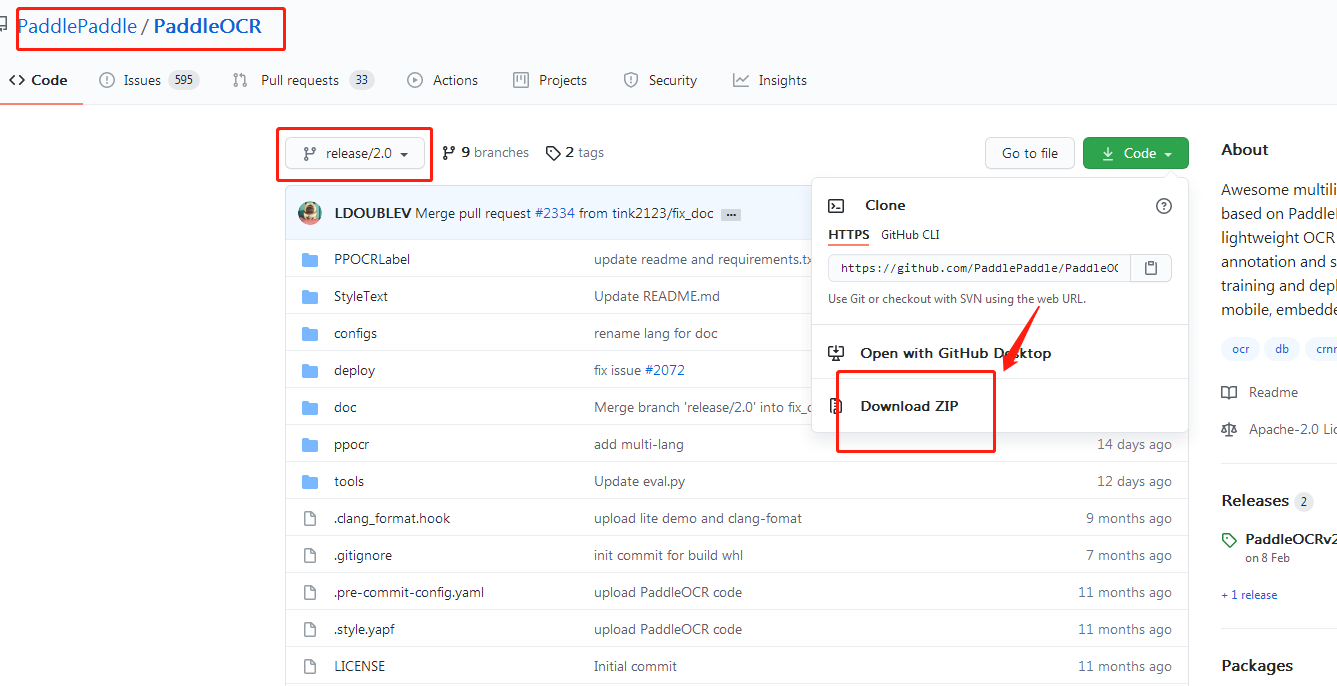Image resolution: width=1337 pixels, height=686 pixels.
Task: Click the .clang_format.hook file icon
Action: click(310, 519)
